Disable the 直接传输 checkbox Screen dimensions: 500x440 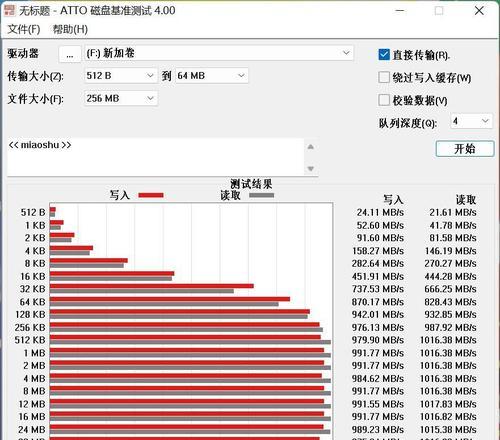coord(384,55)
